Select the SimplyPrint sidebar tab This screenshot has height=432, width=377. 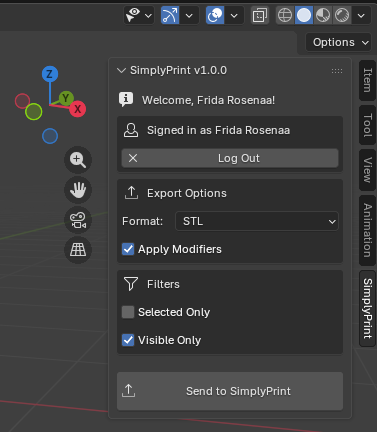[367, 308]
